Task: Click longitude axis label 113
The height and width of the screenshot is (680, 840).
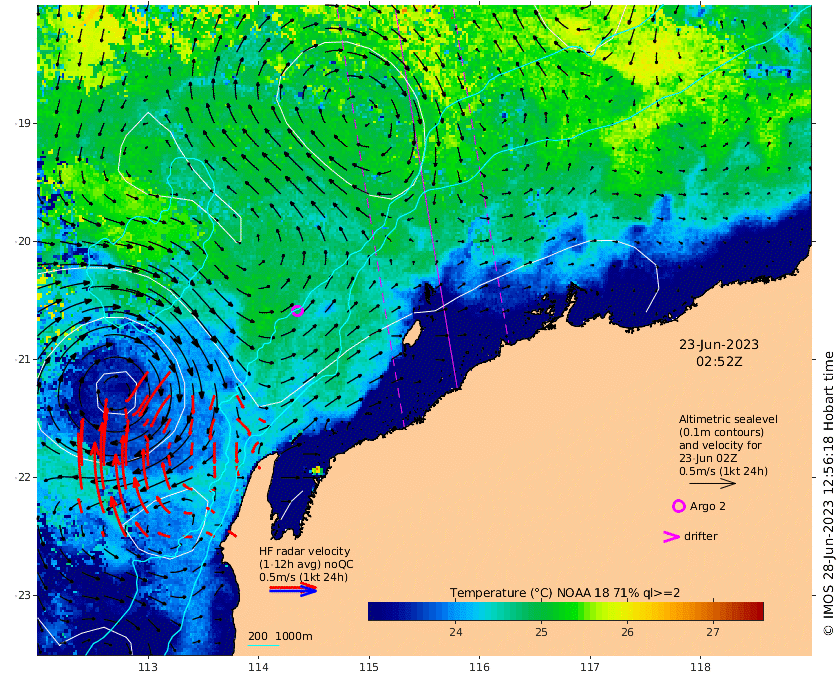Action: (x=148, y=667)
